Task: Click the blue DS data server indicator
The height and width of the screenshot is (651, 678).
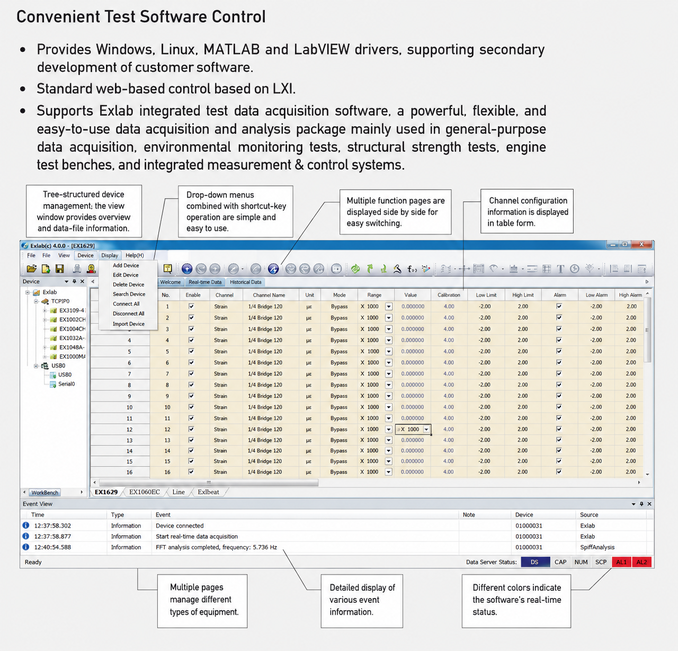Action: pos(535,562)
